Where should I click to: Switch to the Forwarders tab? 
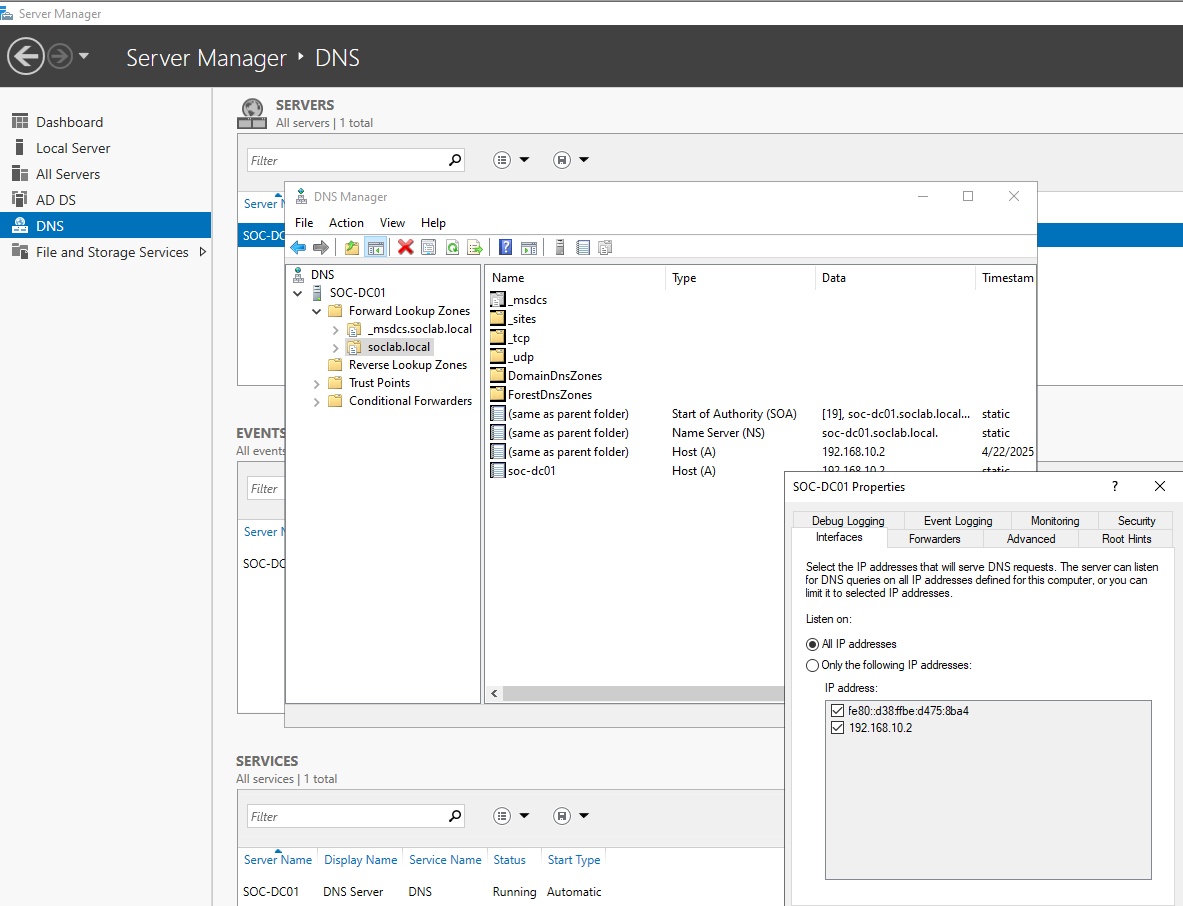pos(935,539)
